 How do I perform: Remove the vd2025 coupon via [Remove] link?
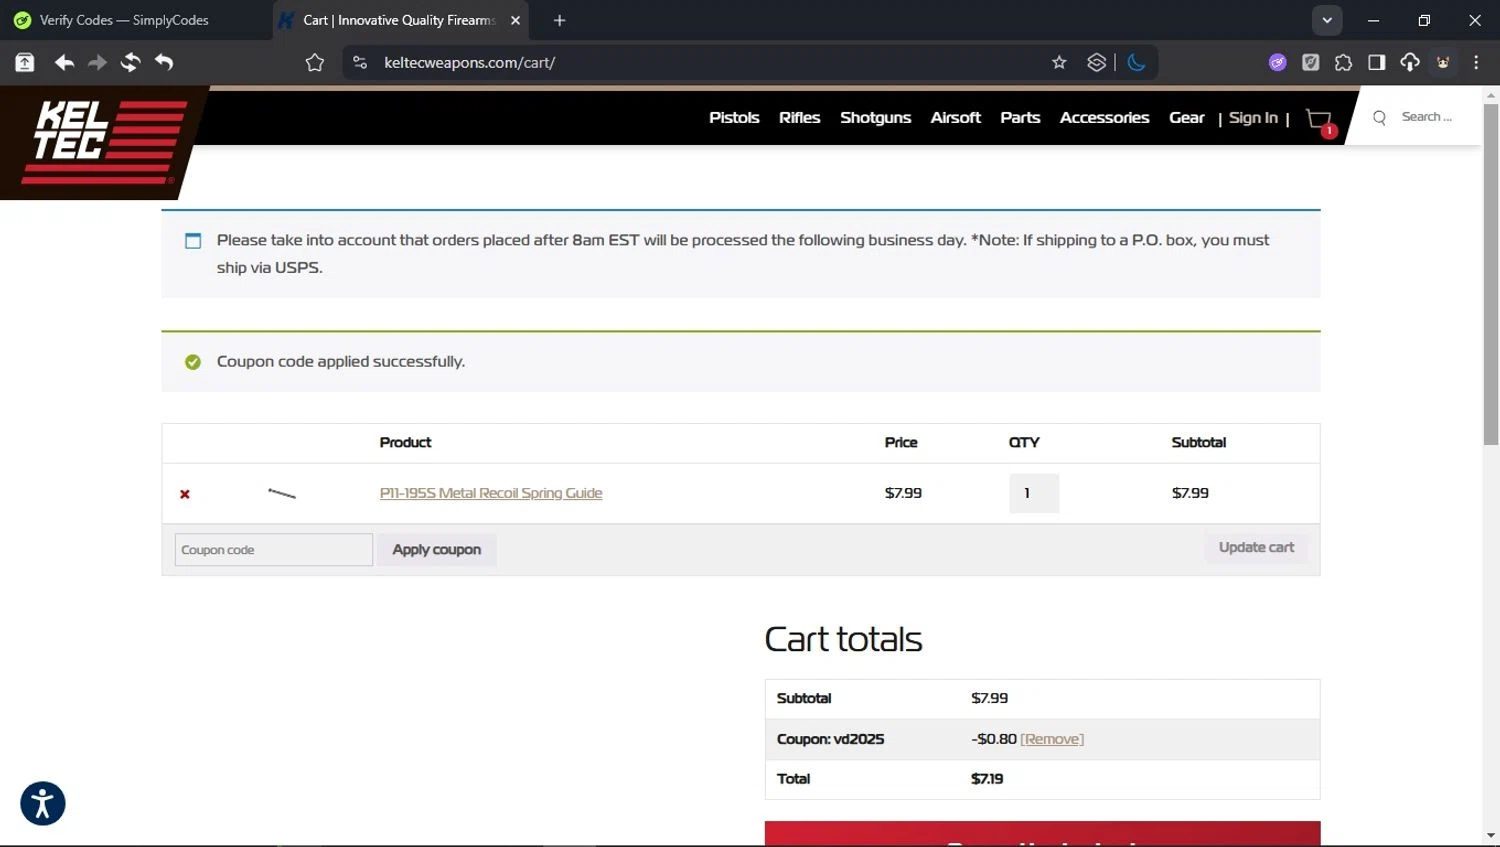point(1052,739)
